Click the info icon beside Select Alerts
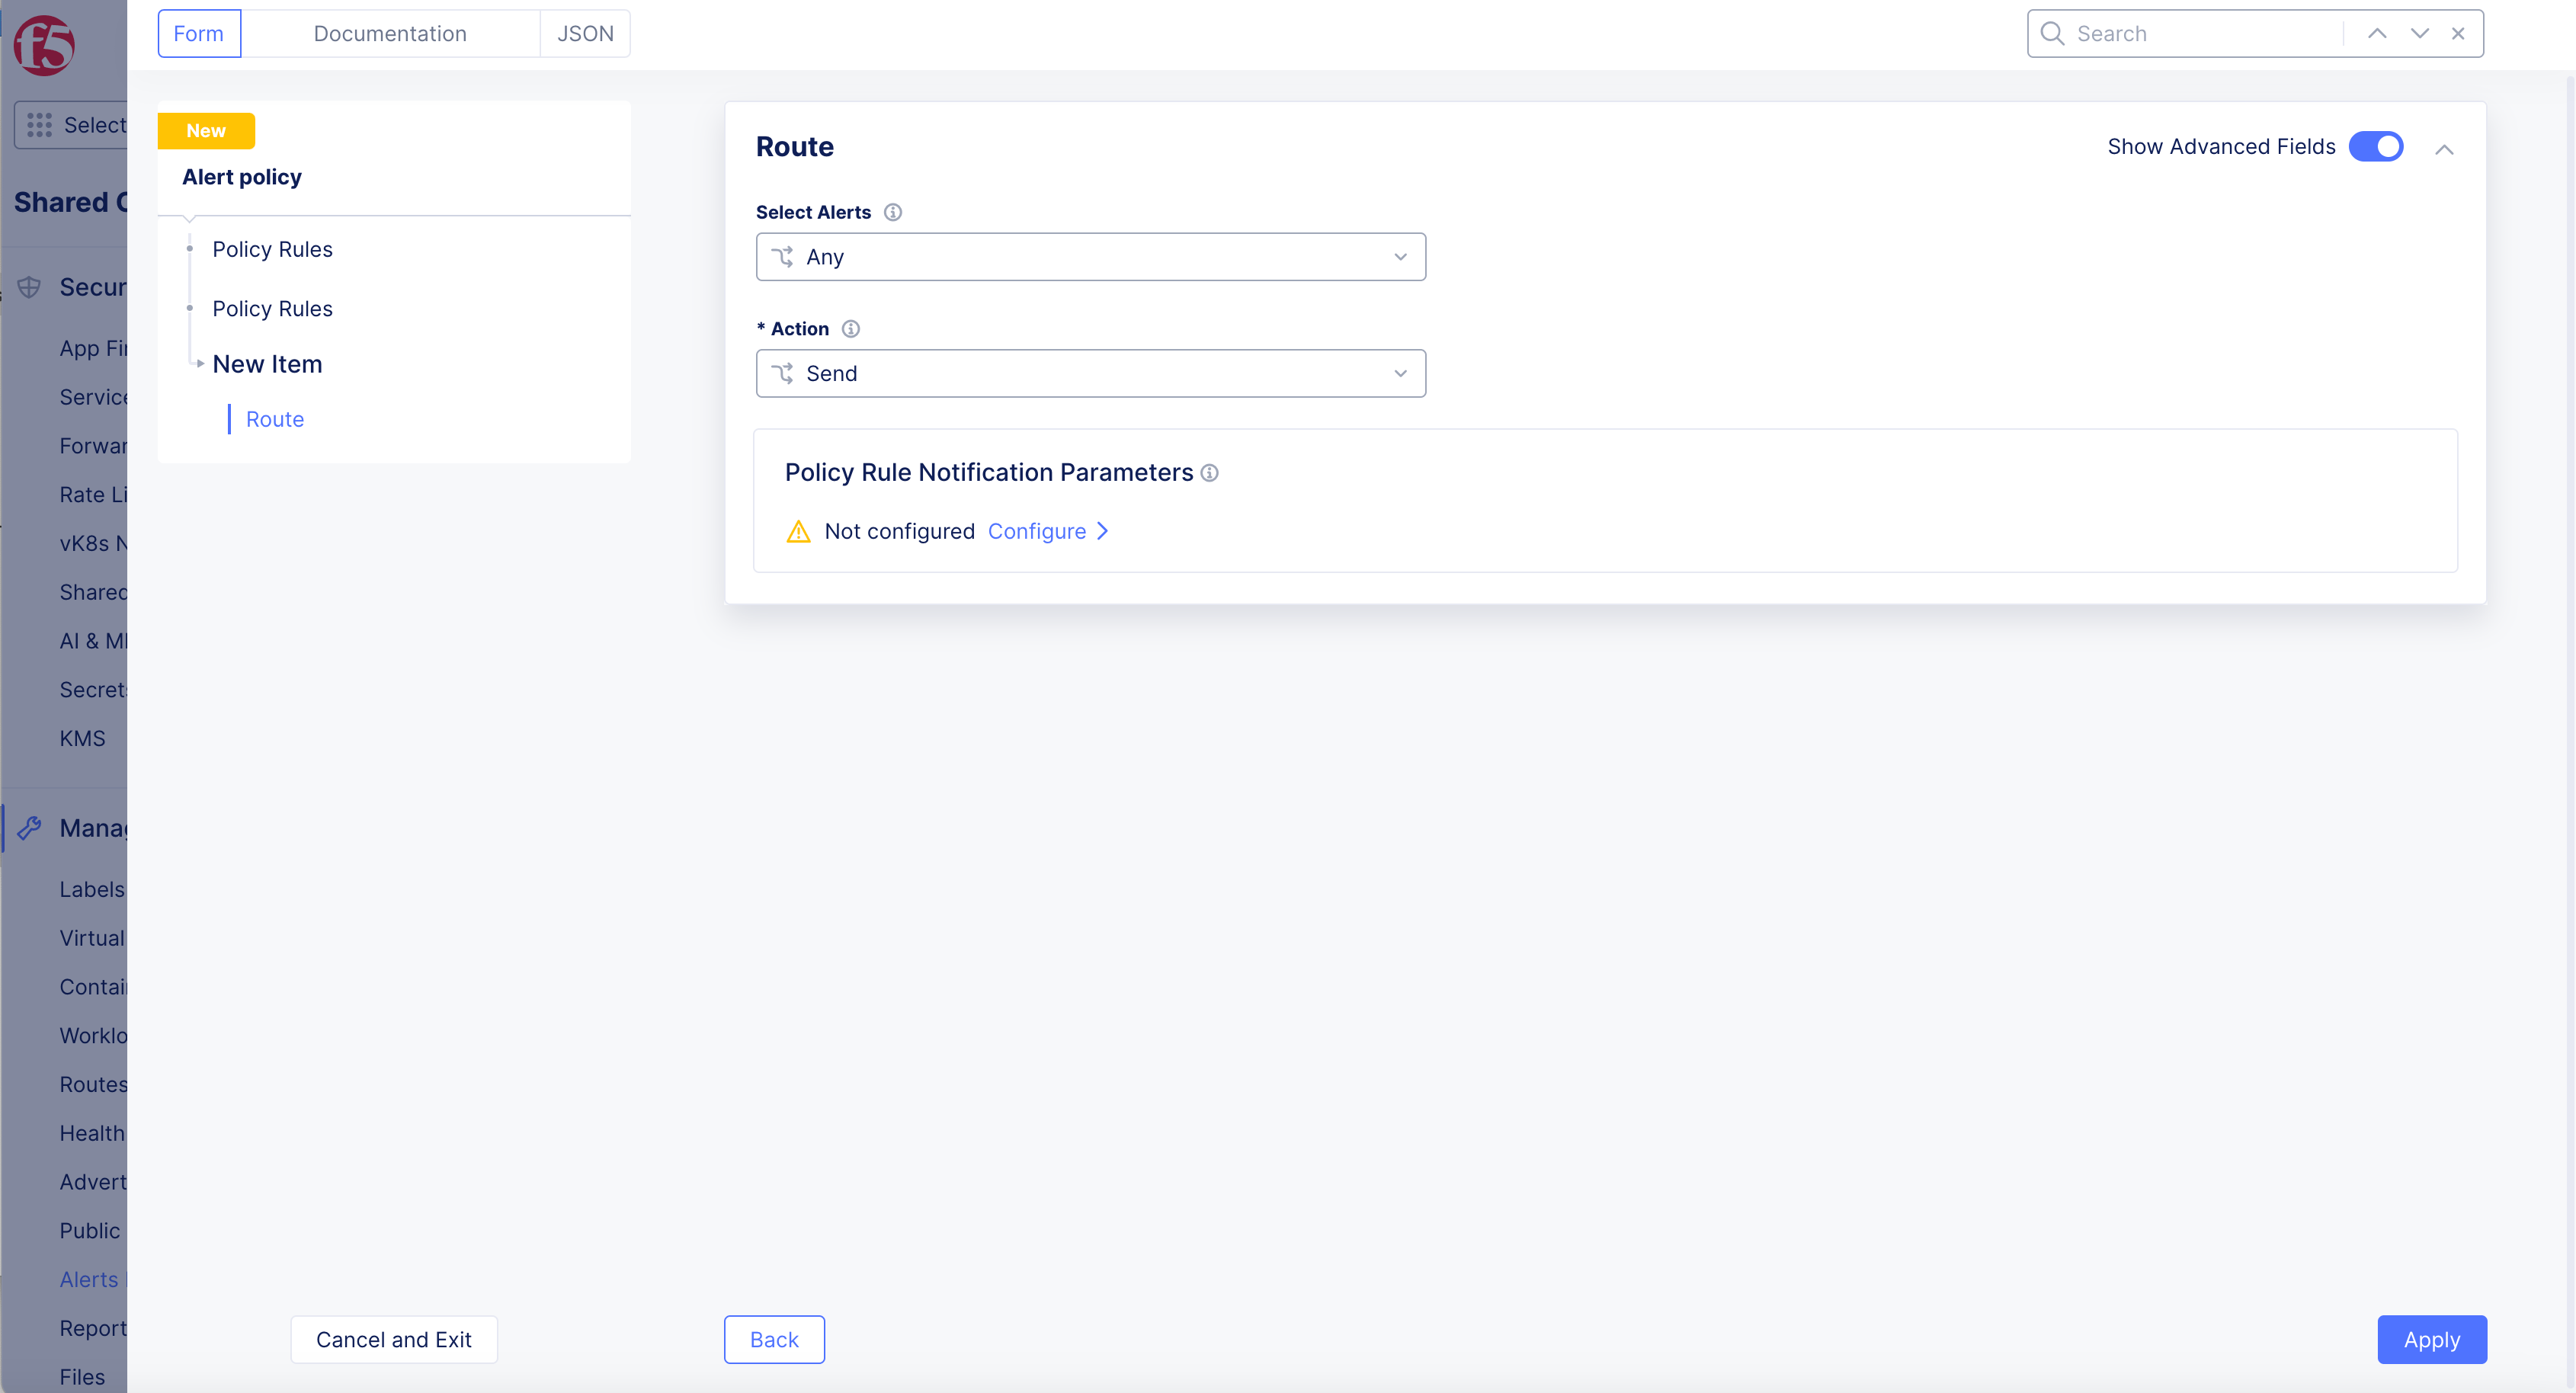The width and height of the screenshot is (2576, 1393). (893, 212)
